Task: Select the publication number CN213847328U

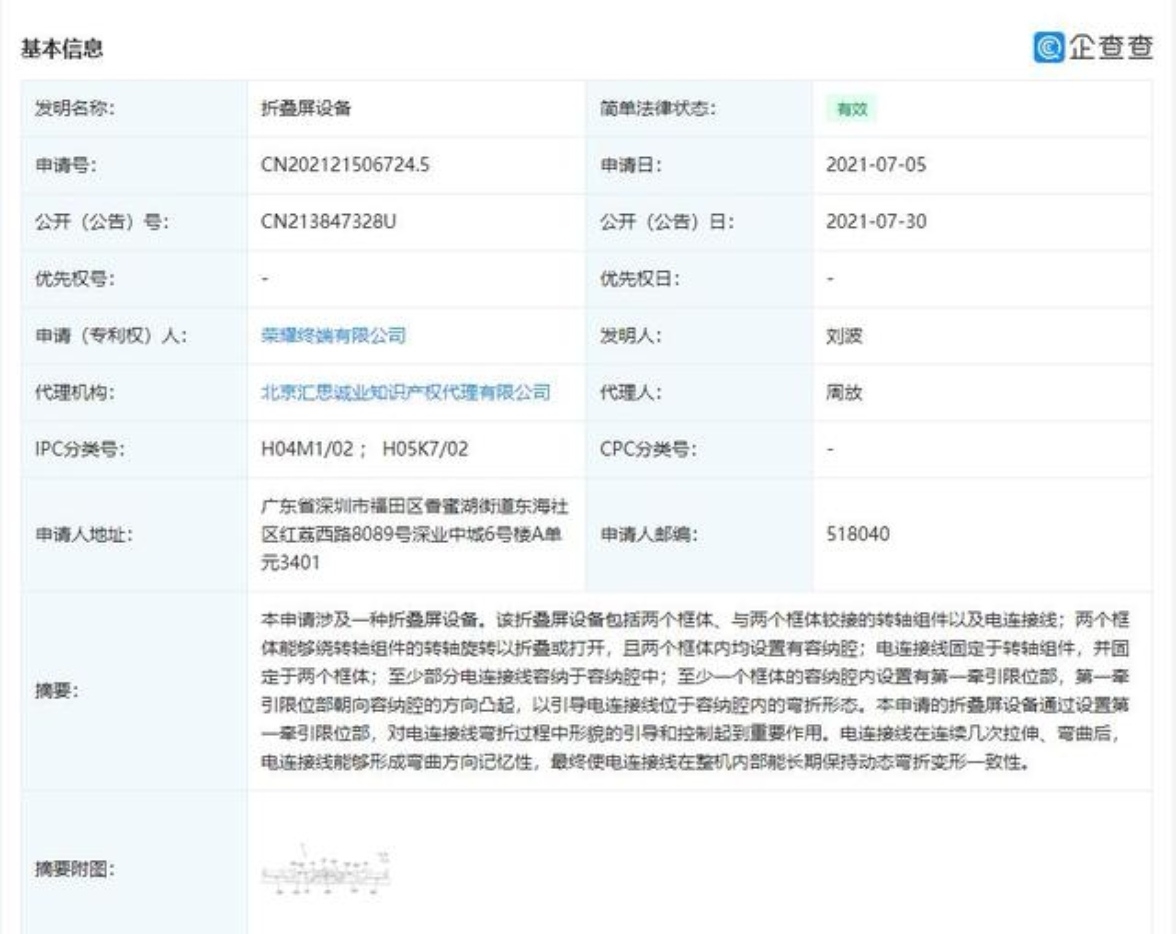Action: (328, 222)
